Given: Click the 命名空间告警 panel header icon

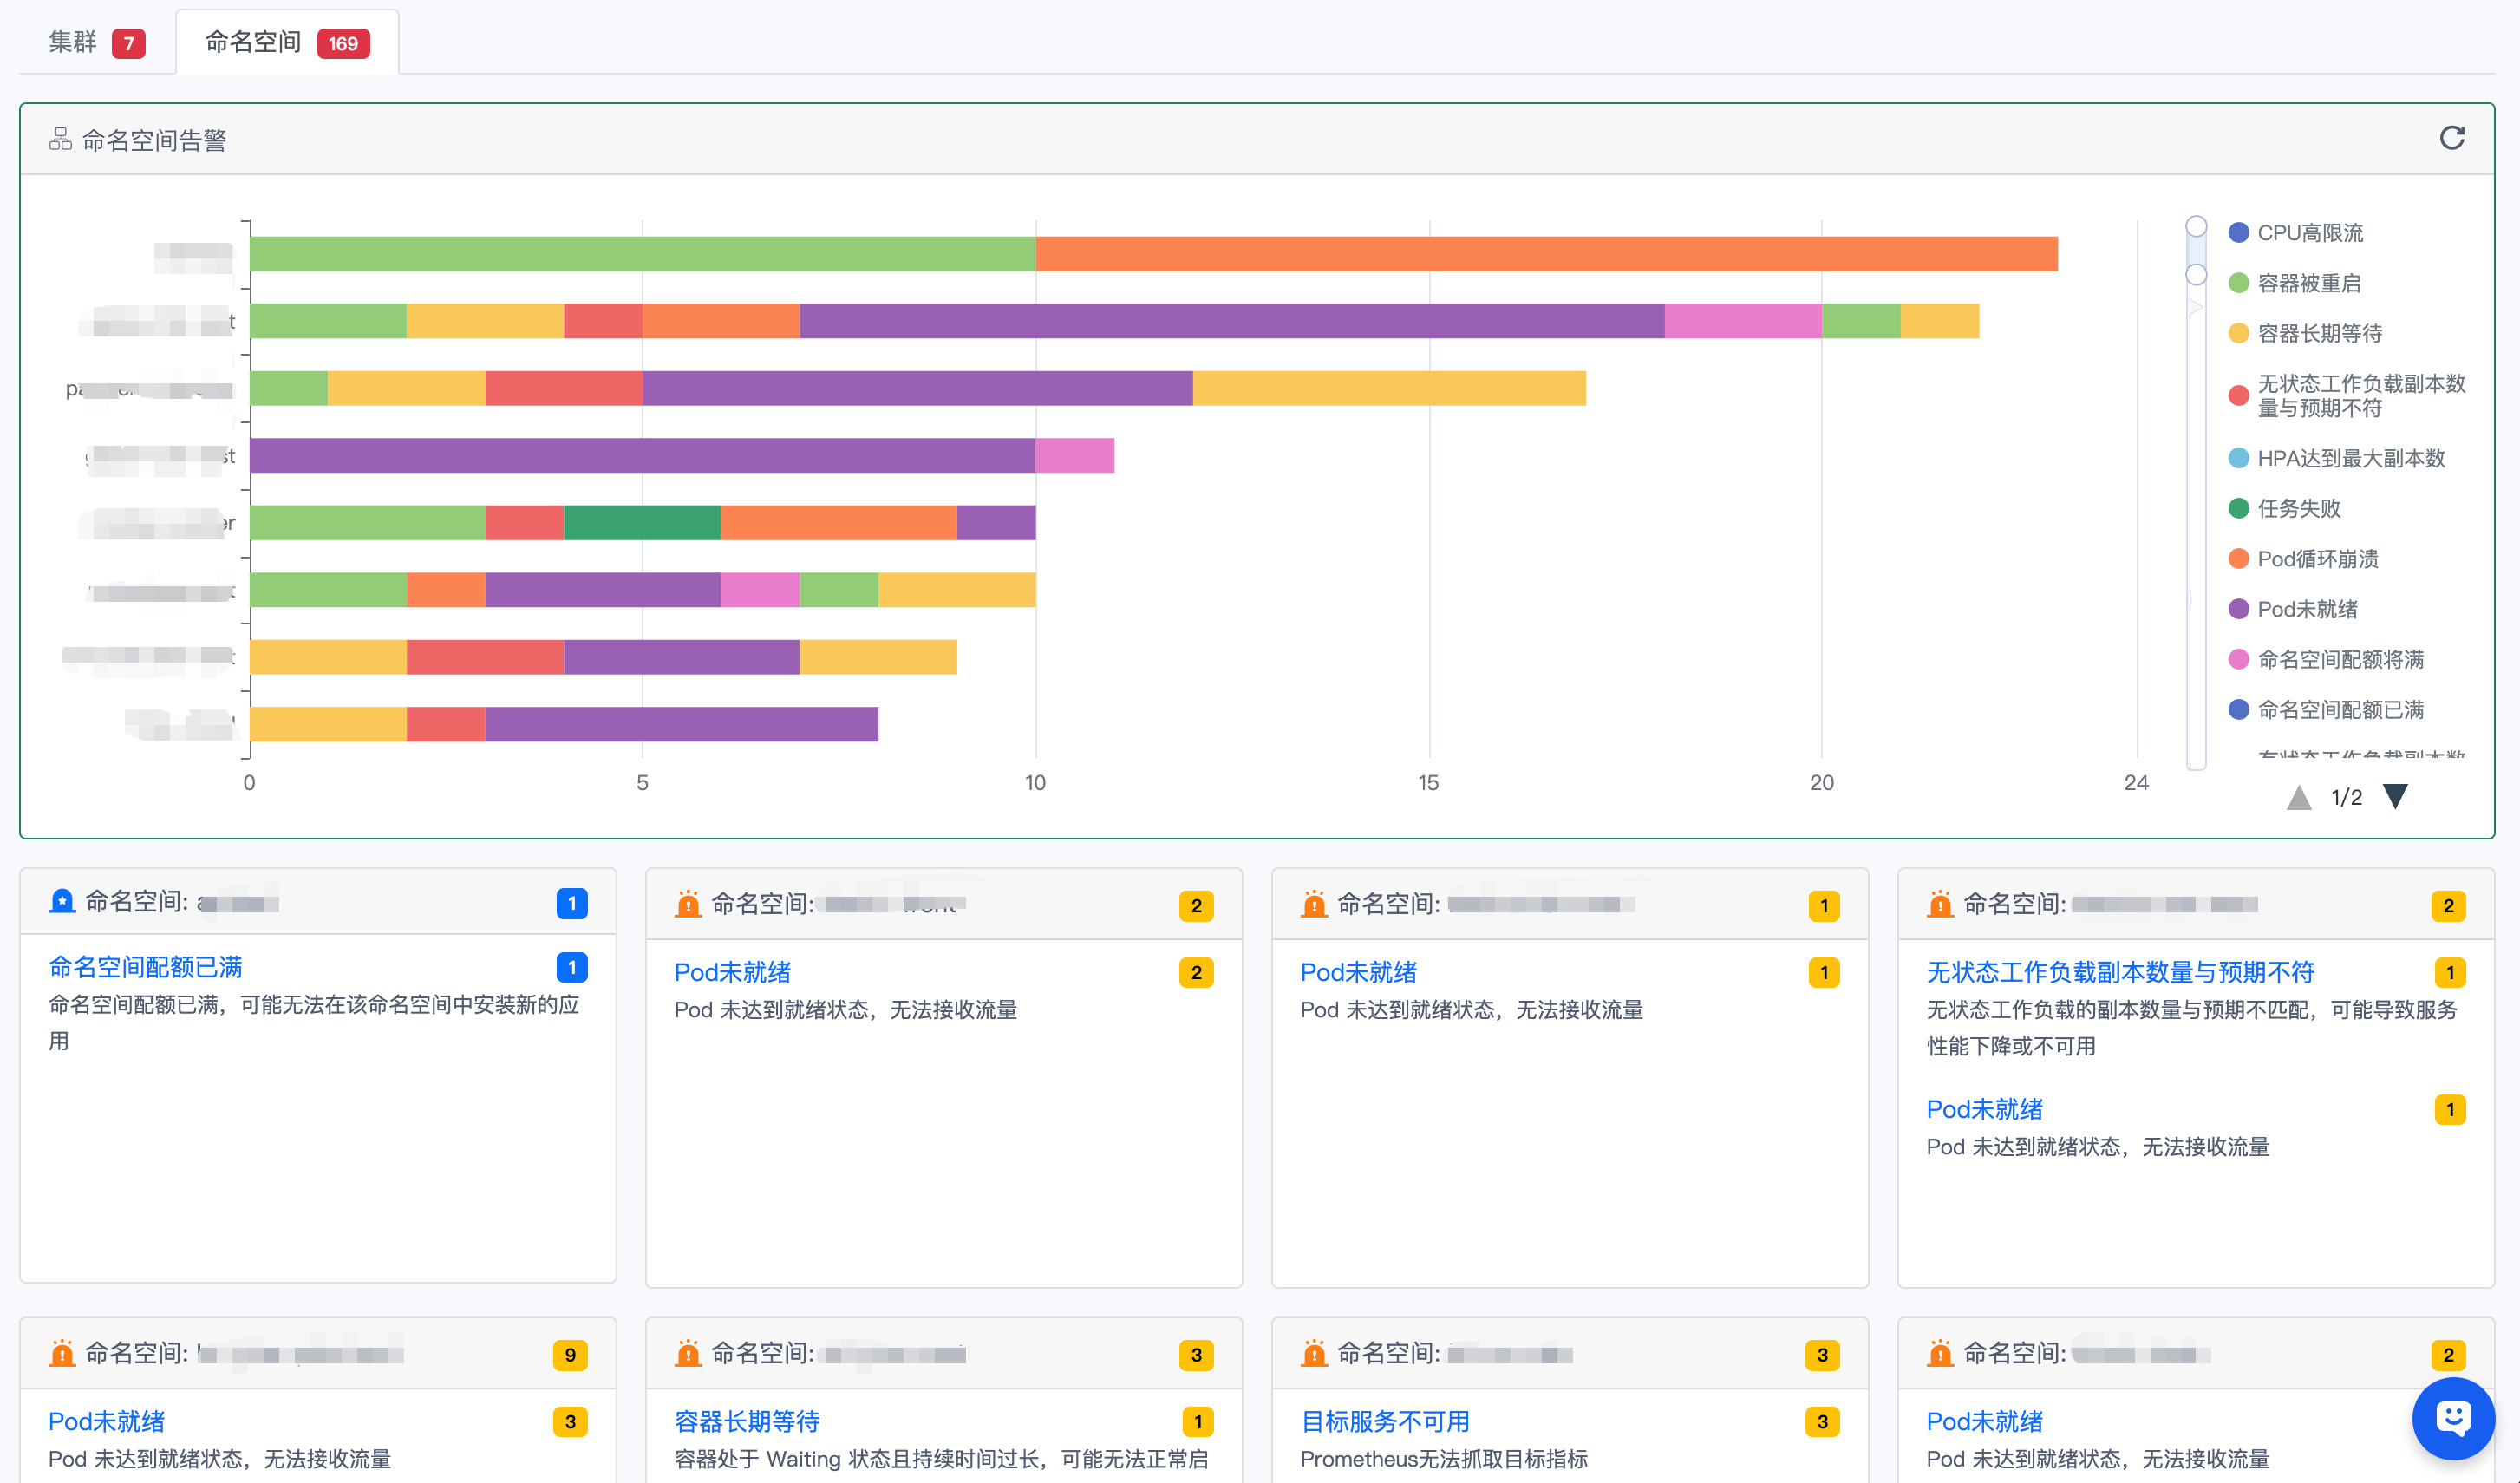Looking at the screenshot, I should click(x=60, y=139).
